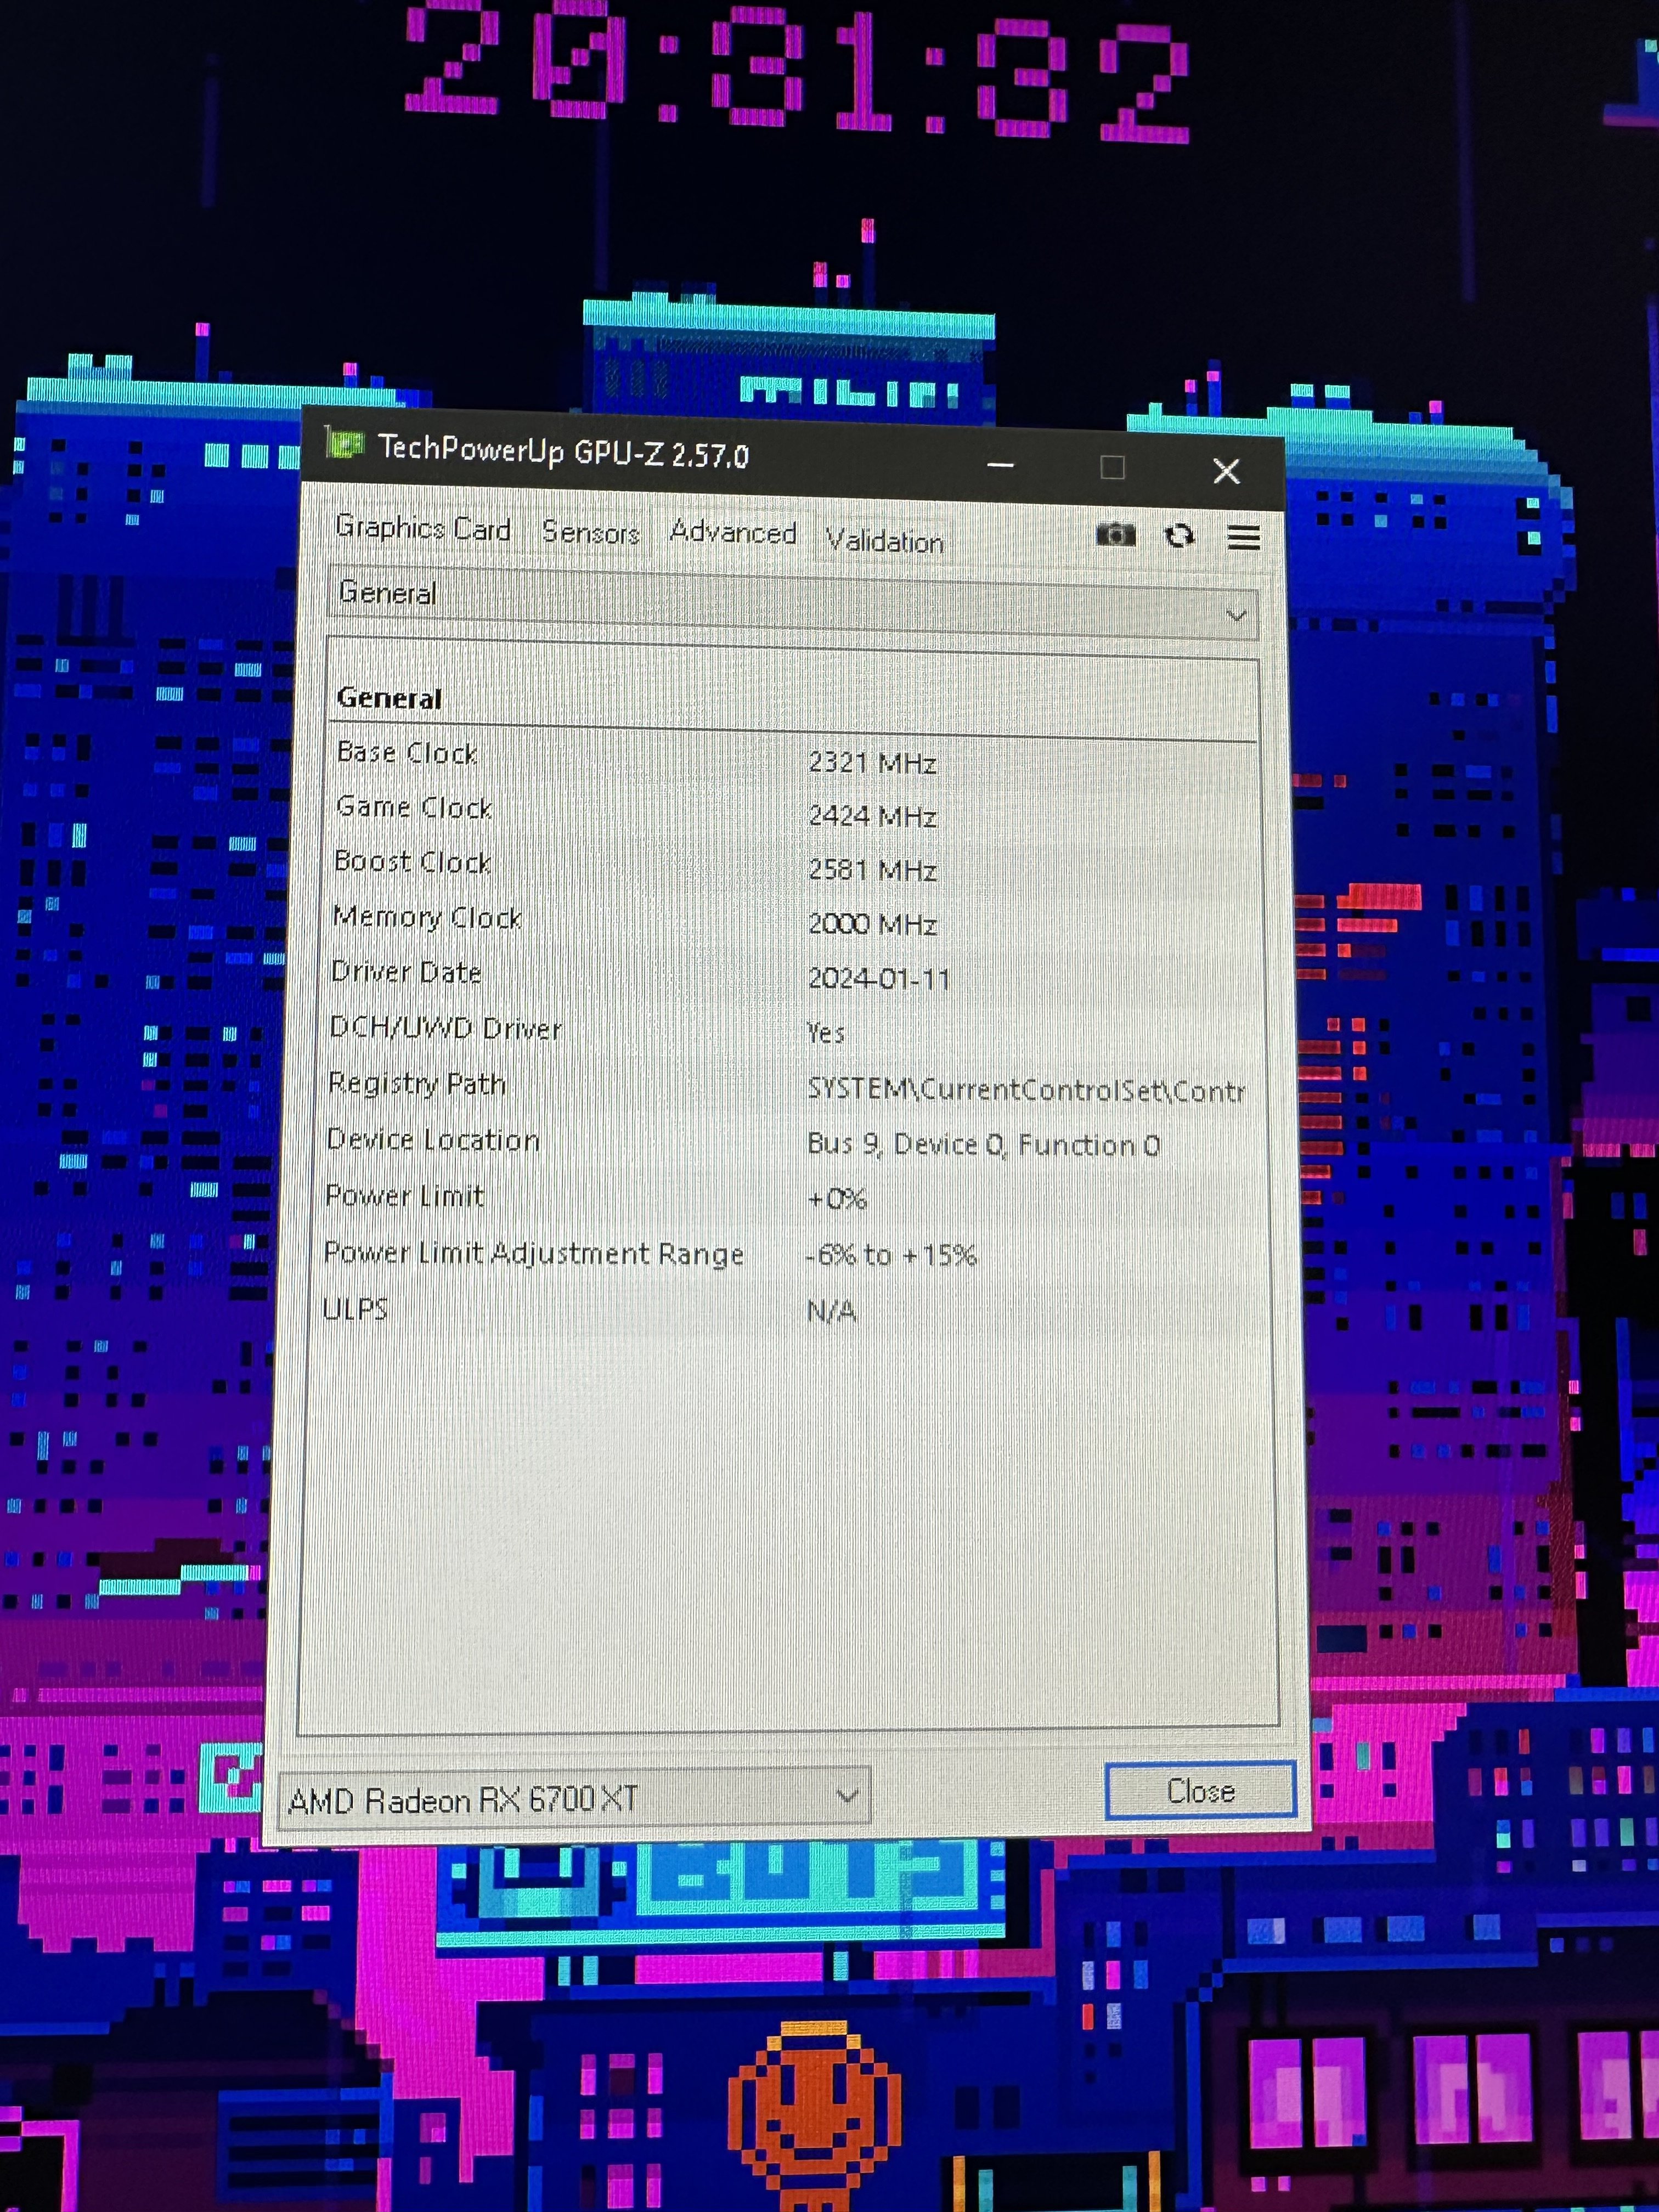The width and height of the screenshot is (1659, 2212).
Task: Close GPU-Z with the title bar X
Action: point(1226,471)
